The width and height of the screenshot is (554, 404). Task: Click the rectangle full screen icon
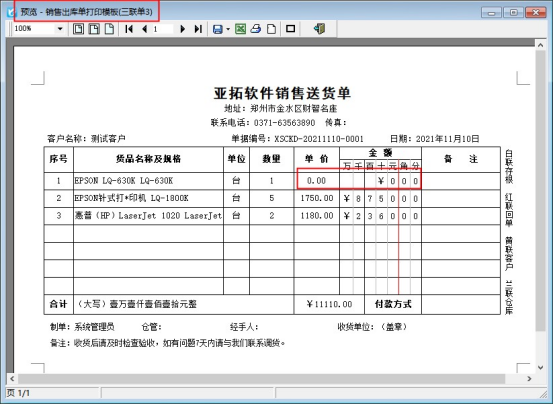pyautogui.click(x=290, y=28)
